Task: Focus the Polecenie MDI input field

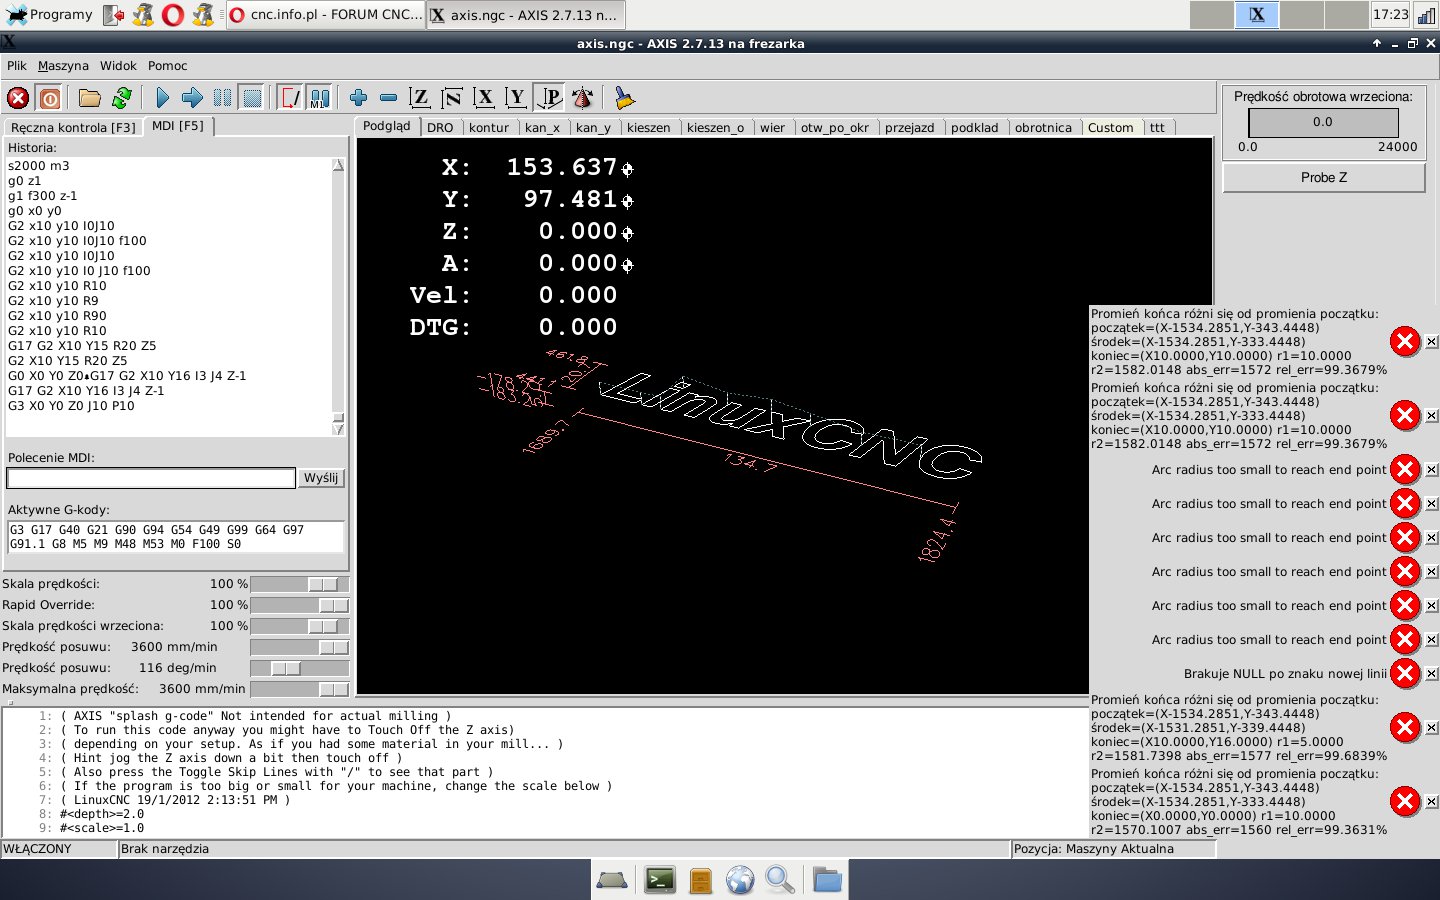Action: [151, 478]
